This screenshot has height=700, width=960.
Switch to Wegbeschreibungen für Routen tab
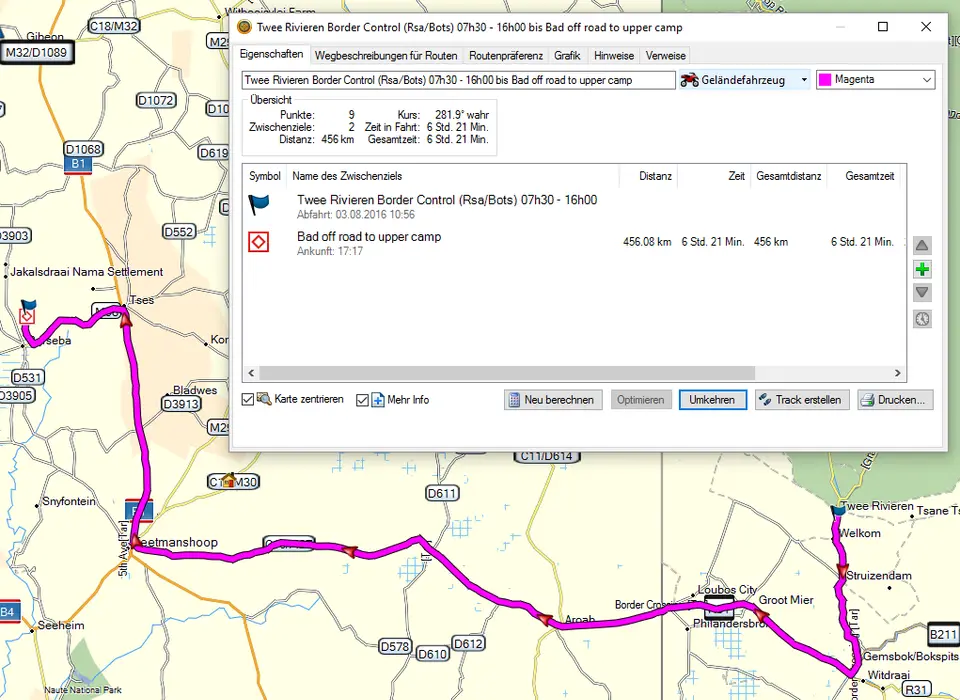(x=386, y=56)
